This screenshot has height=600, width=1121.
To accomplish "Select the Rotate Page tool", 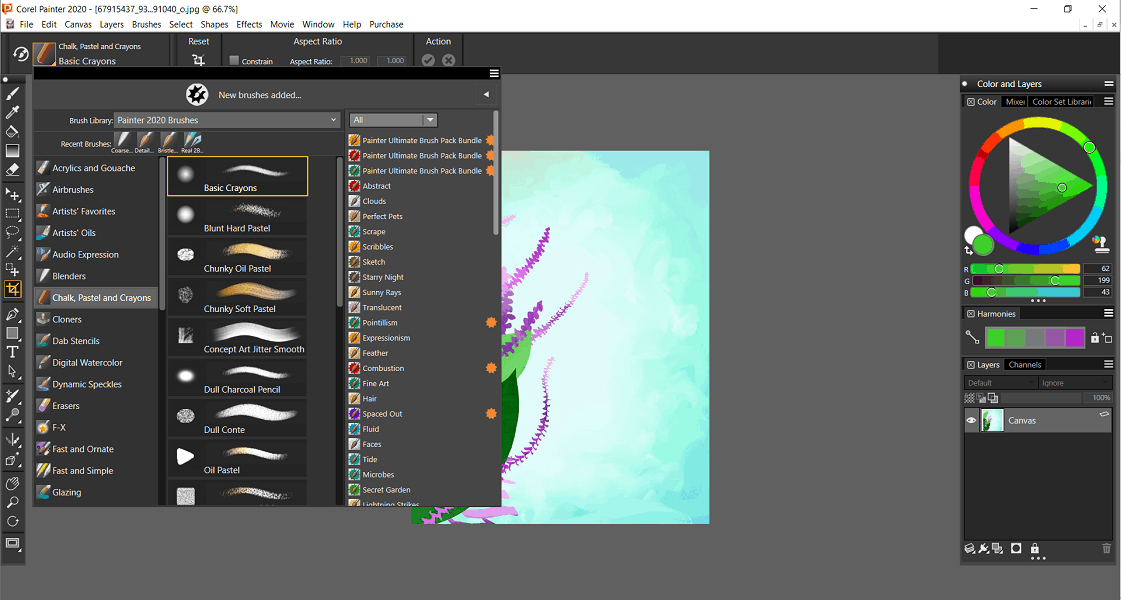I will coord(12,521).
